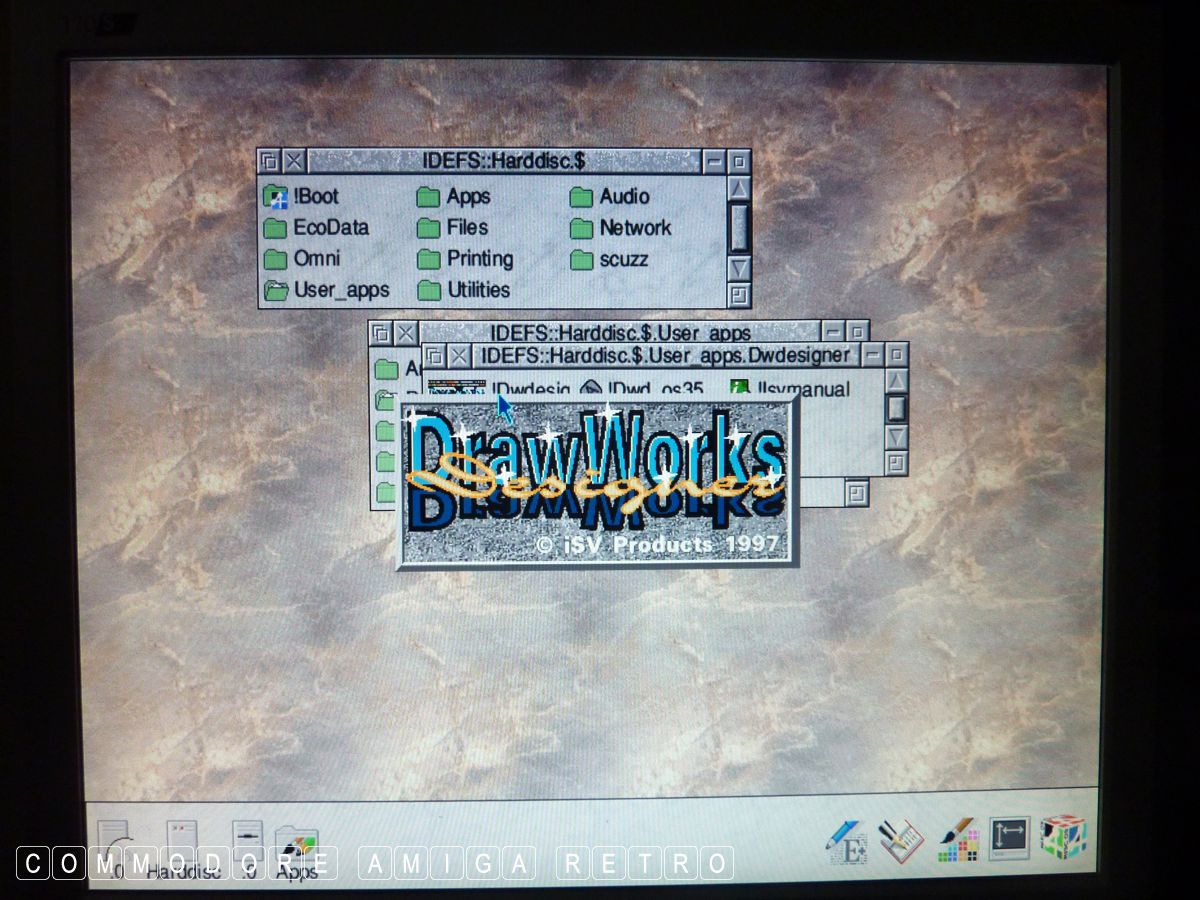Click the colourful cube task manager icon
The image size is (1200, 900).
[x=1062, y=838]
